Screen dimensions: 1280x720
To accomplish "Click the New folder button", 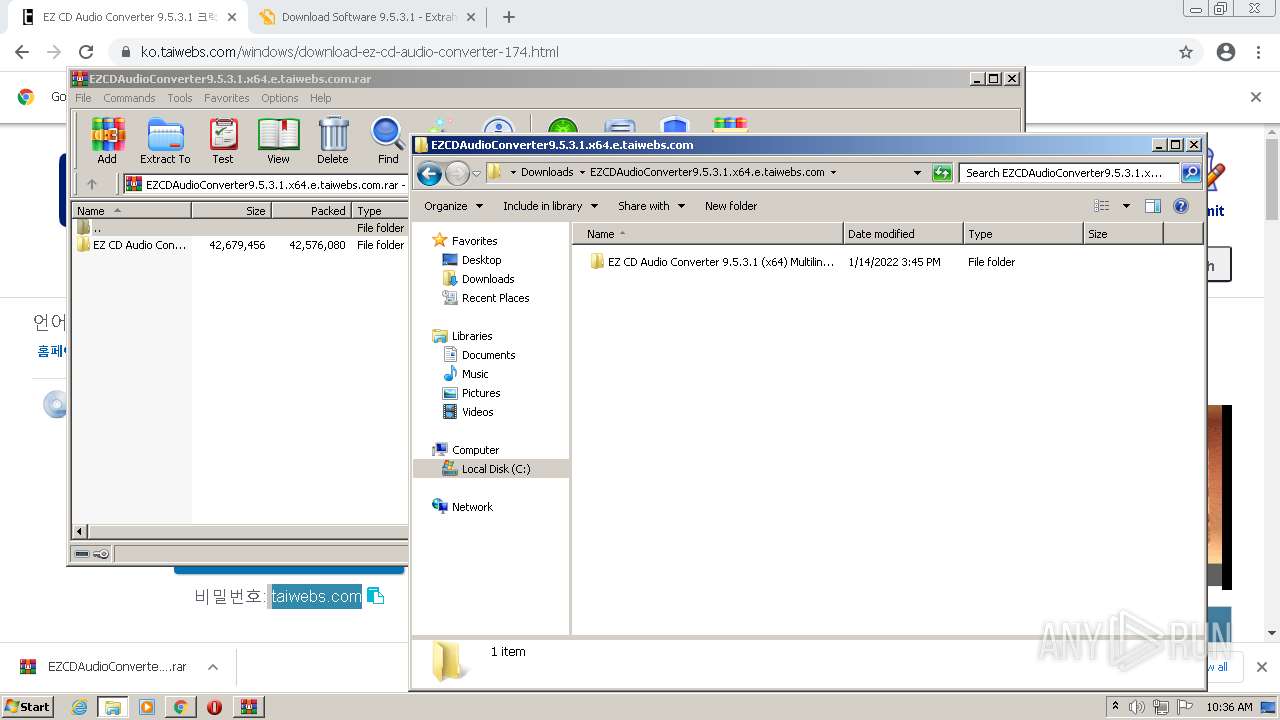I will click(731, 206).
